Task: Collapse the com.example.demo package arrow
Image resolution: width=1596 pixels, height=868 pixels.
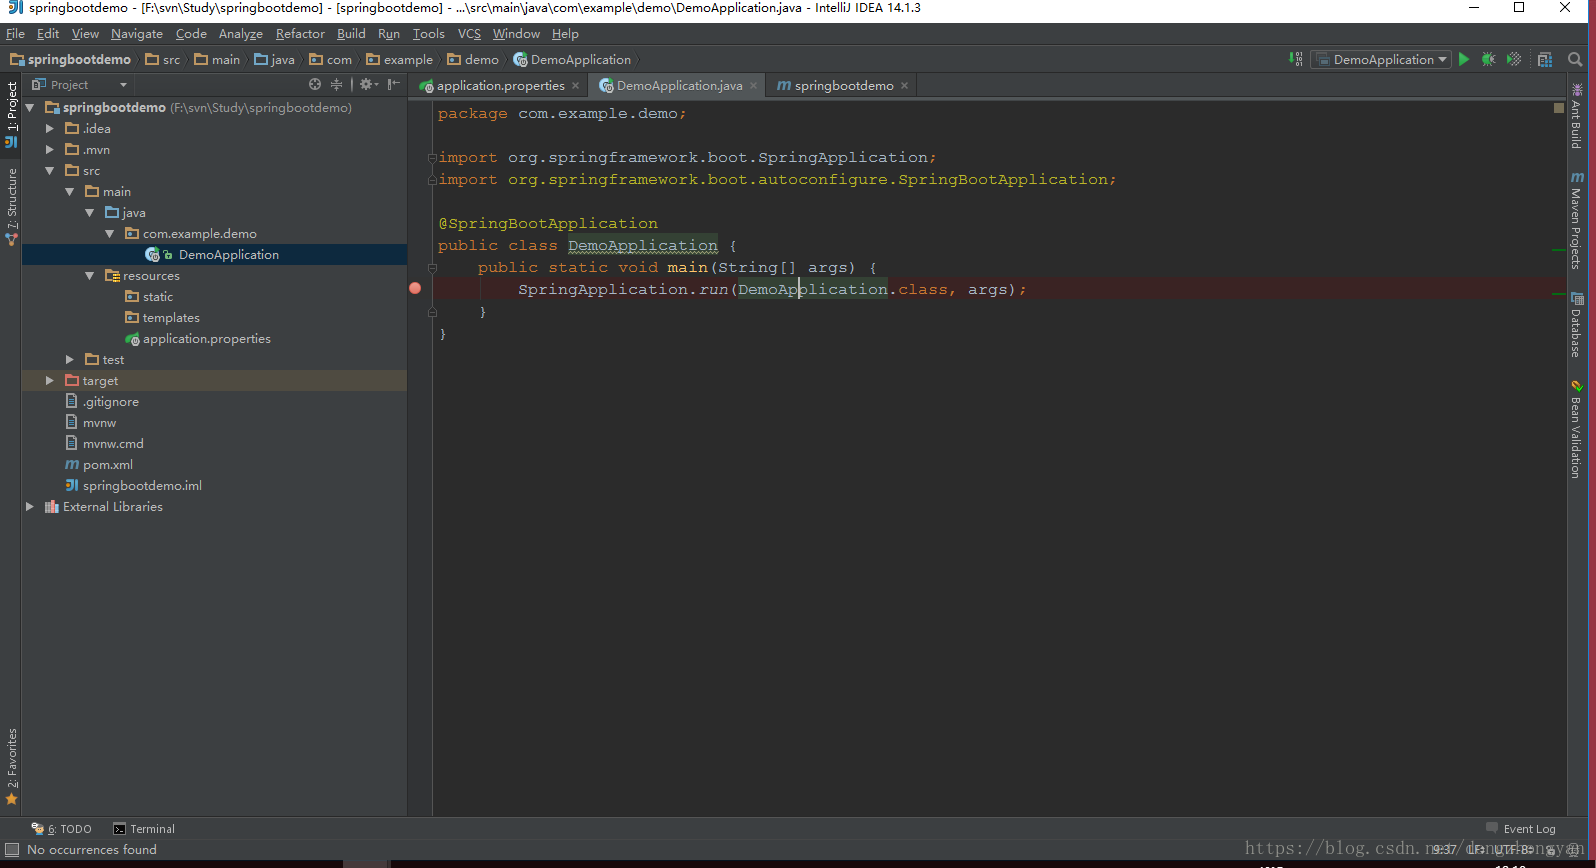Action: 110,233
